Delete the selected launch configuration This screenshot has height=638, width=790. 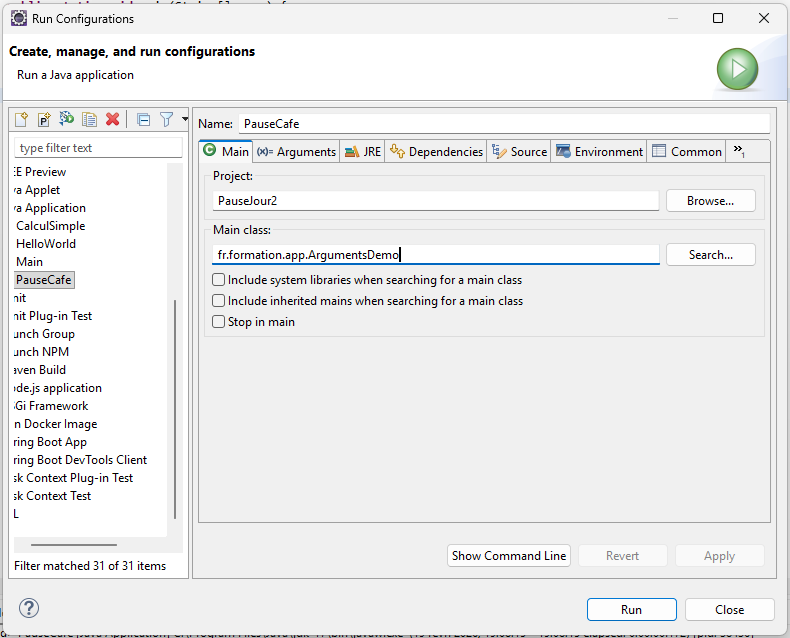click(112, 119)
